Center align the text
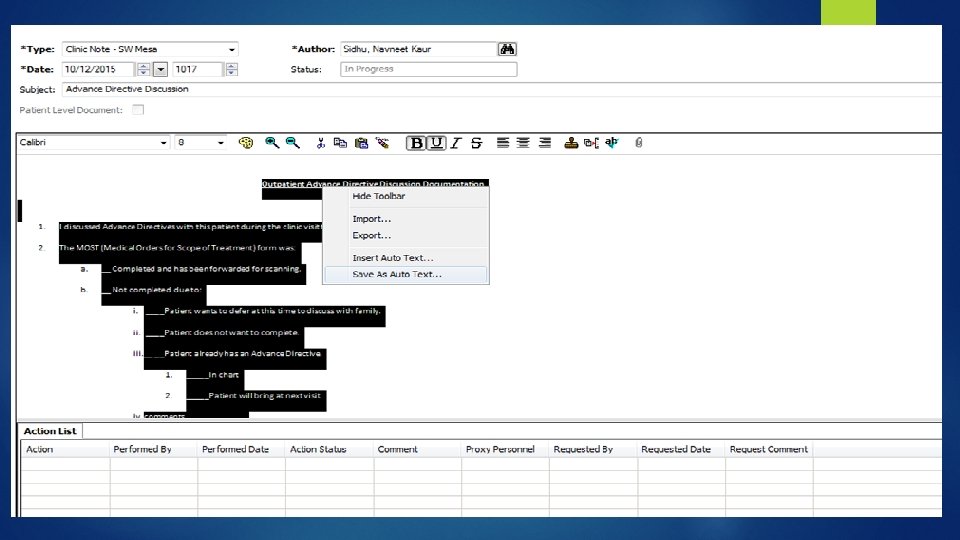 523,143
